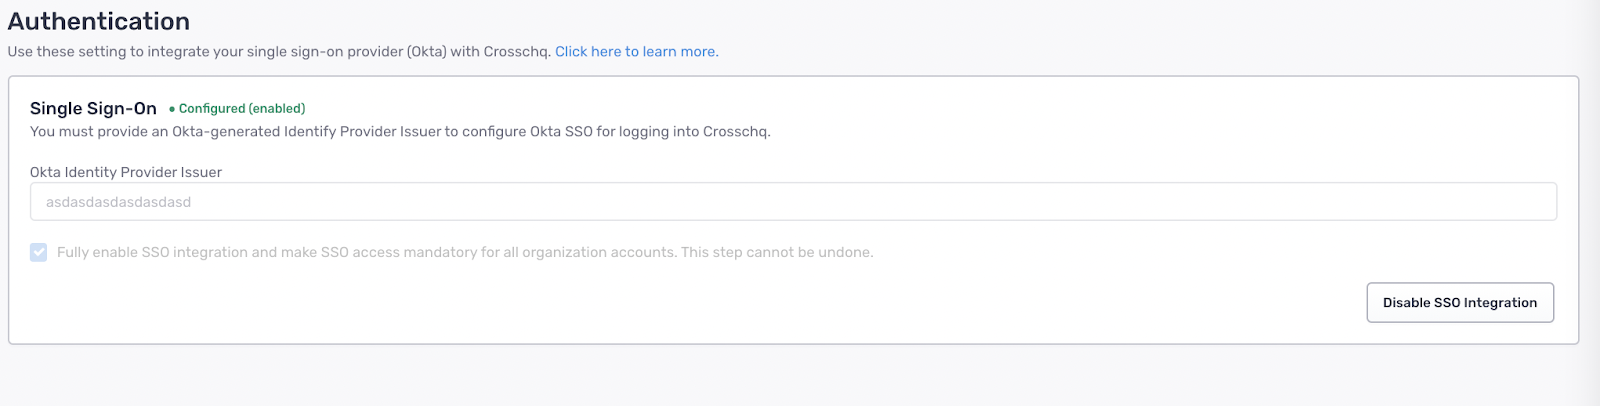Viewport: 1600px width, 406px height.
Task: Click the empty area left of Disable button
Action: coord(900,303)
